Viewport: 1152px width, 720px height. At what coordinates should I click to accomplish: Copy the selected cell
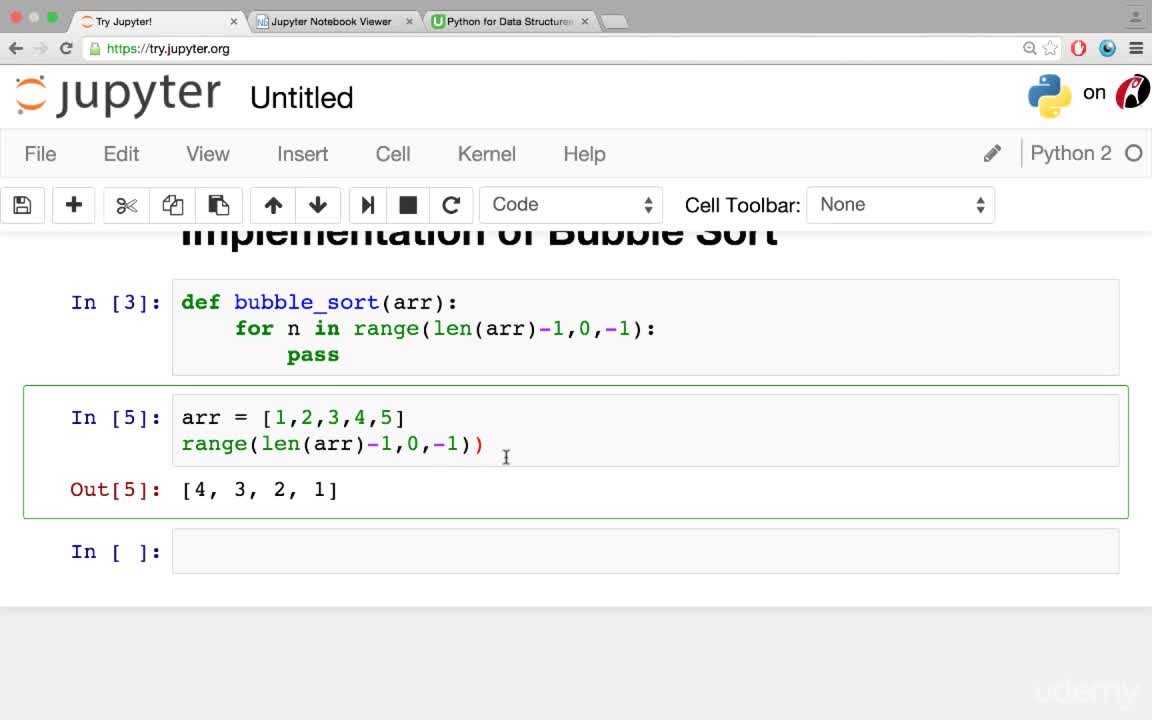pos(173,205)
